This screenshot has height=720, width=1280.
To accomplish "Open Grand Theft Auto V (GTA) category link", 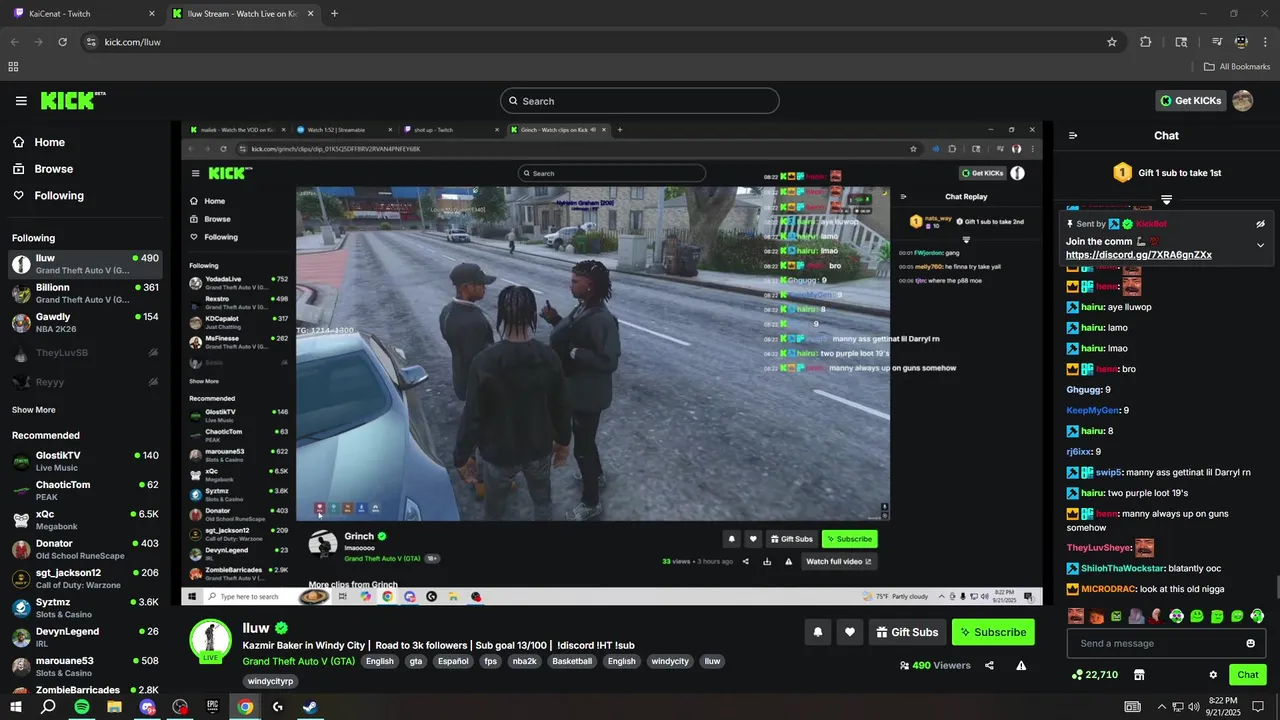I will click(x=299, y=661).
